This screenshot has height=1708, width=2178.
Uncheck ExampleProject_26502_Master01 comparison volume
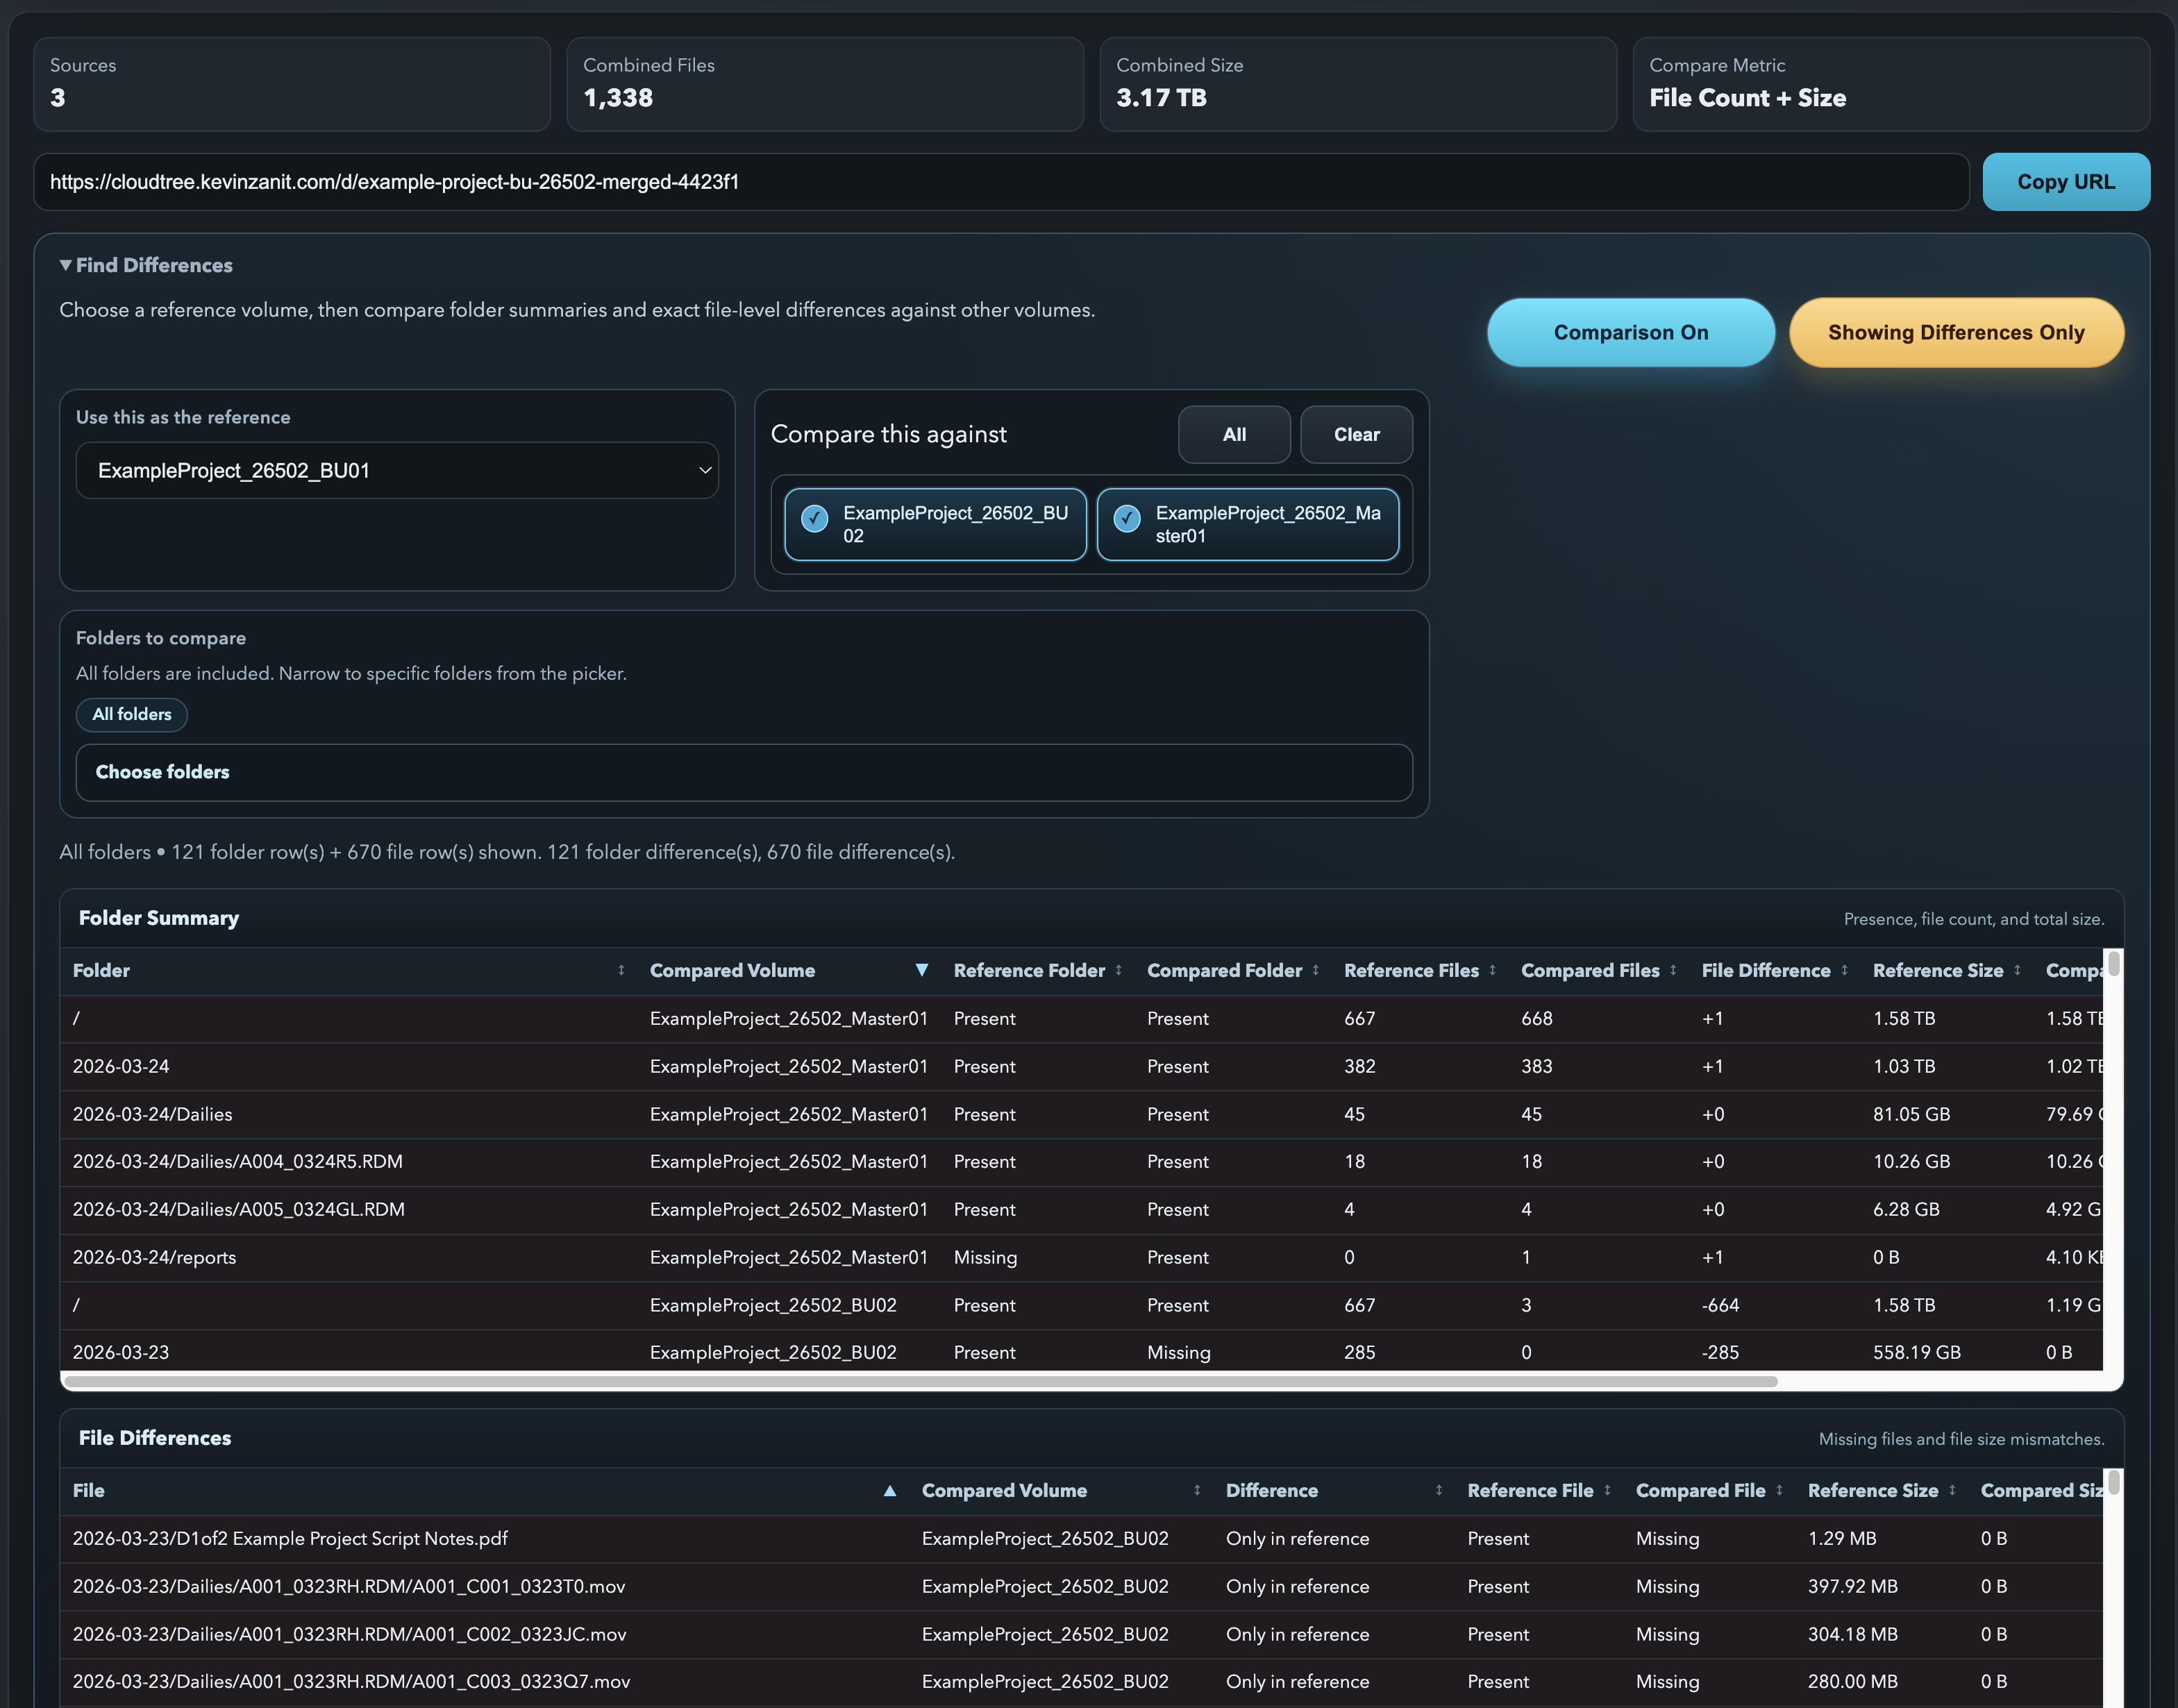(x=1127, y=518)
